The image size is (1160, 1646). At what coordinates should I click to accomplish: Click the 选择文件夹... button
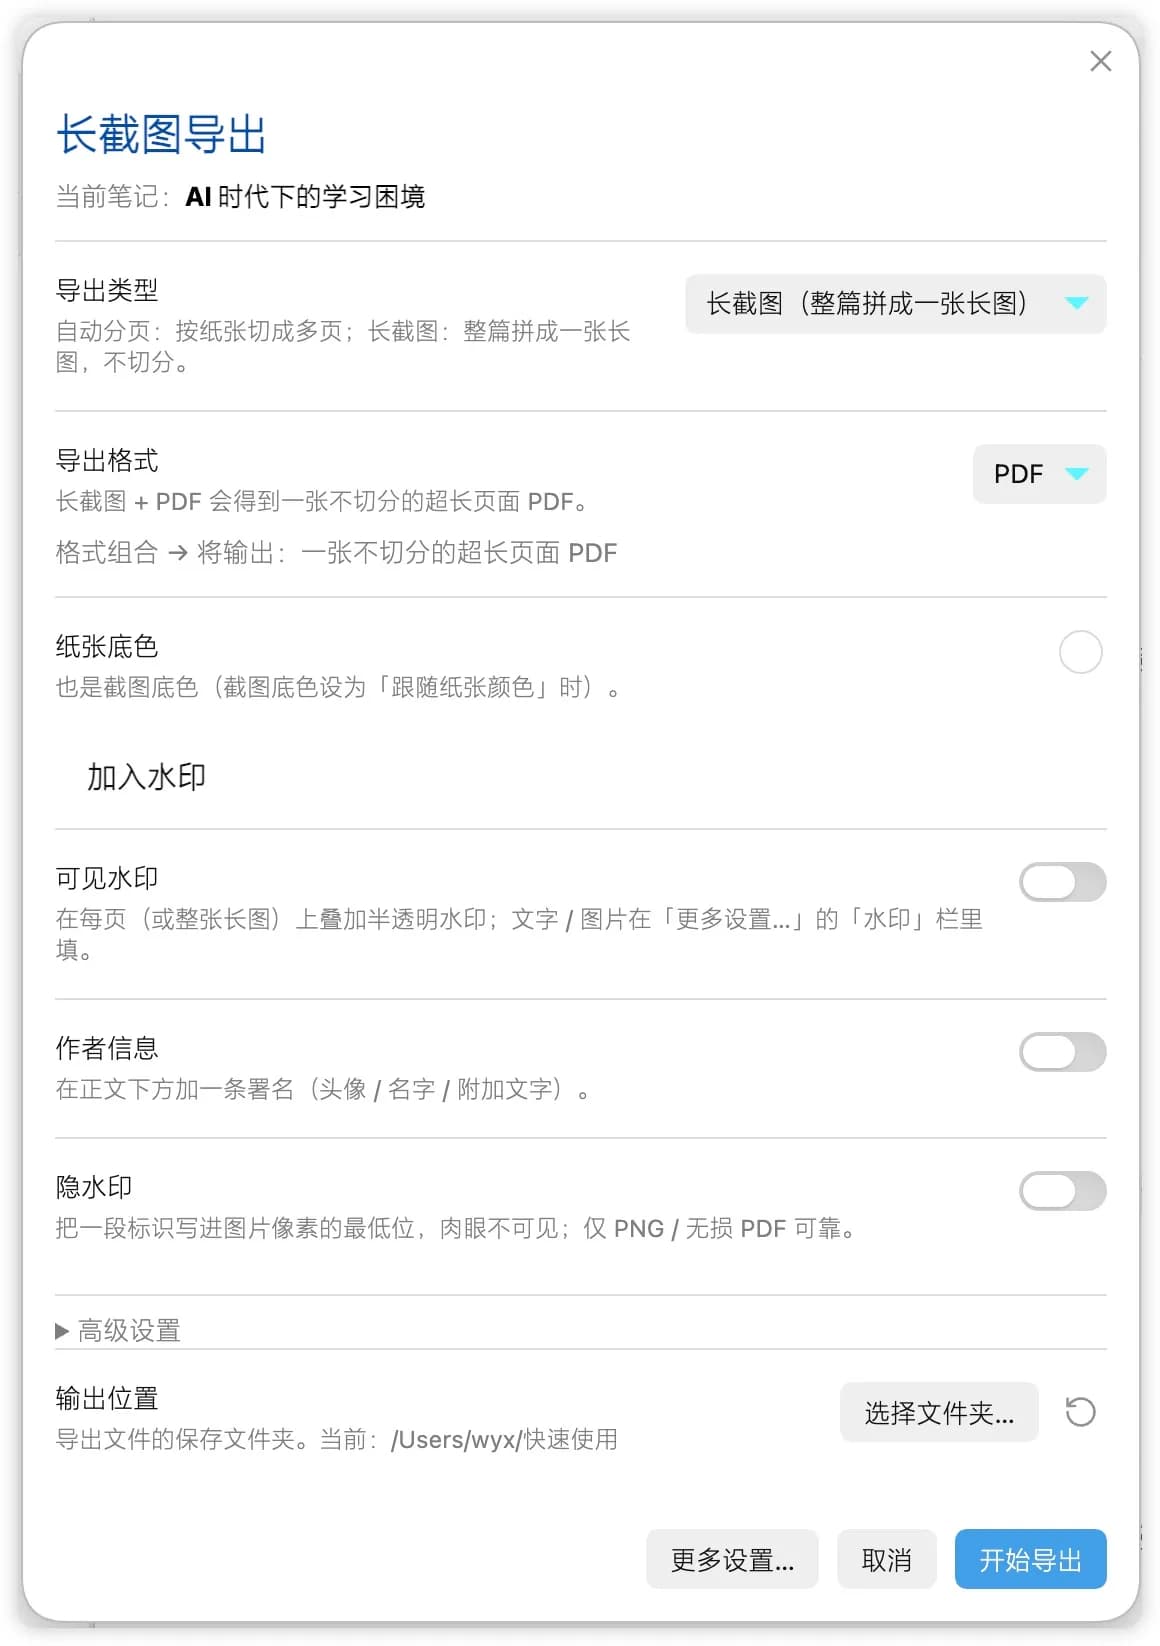(939, 1412)
